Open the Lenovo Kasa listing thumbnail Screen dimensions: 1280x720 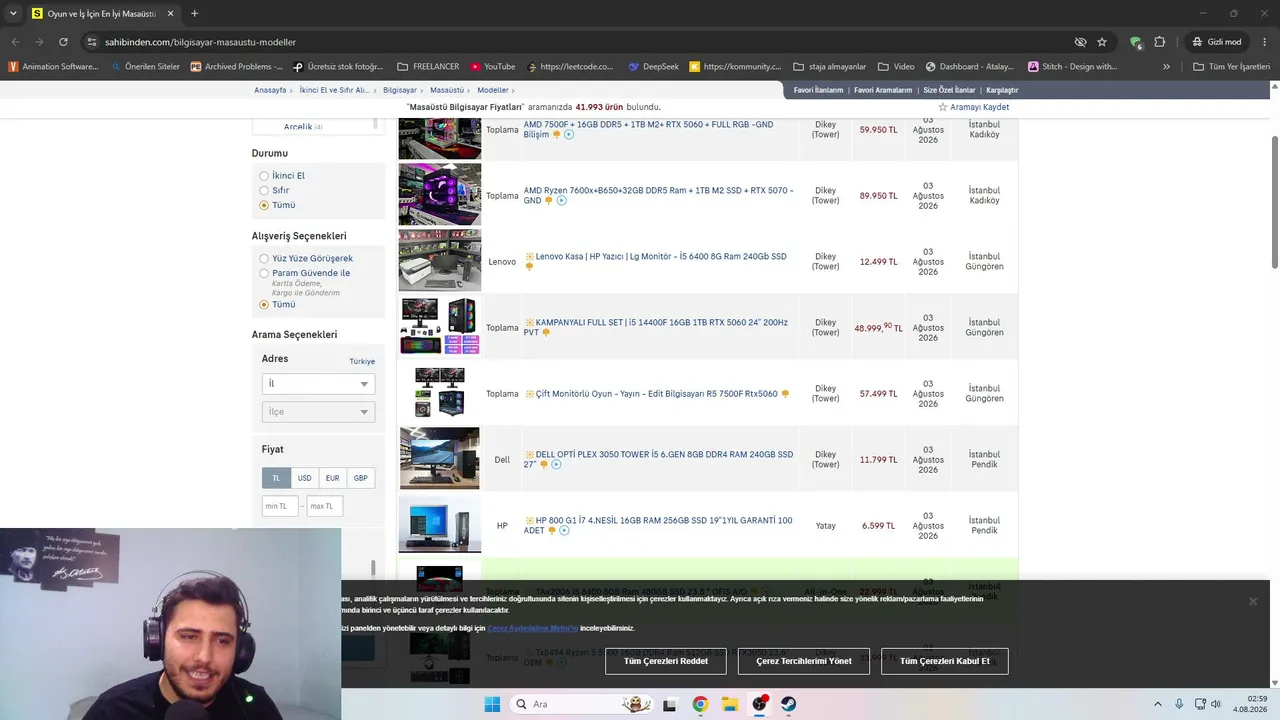point(440,261)
